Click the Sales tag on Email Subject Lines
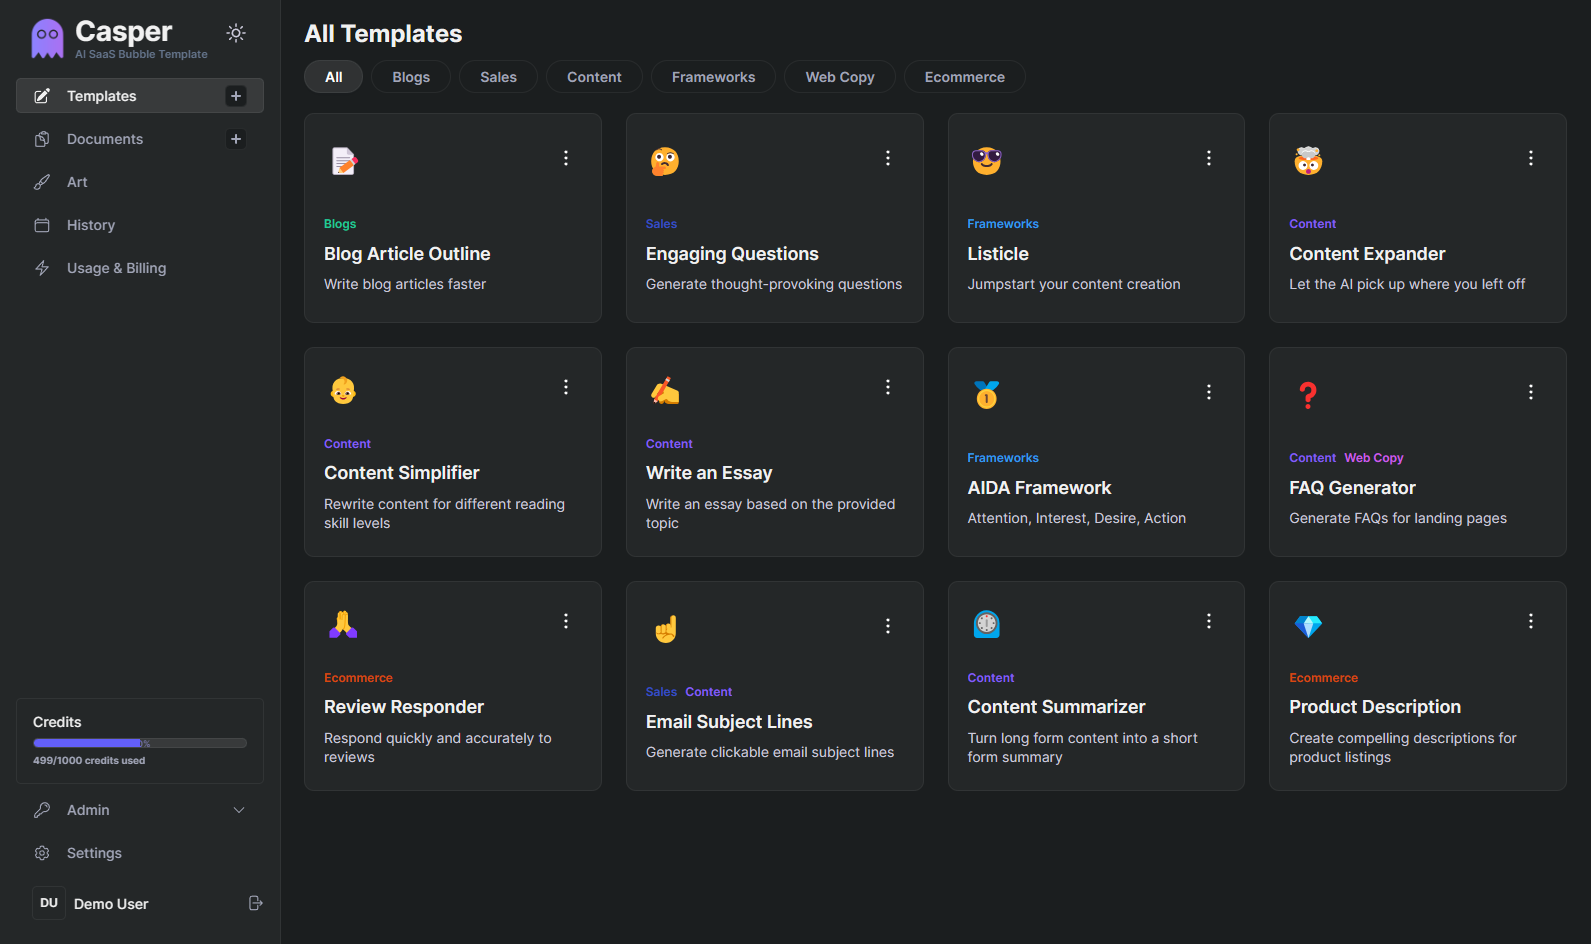Viewport: 1591px width, 944px height. coord(661,692)
